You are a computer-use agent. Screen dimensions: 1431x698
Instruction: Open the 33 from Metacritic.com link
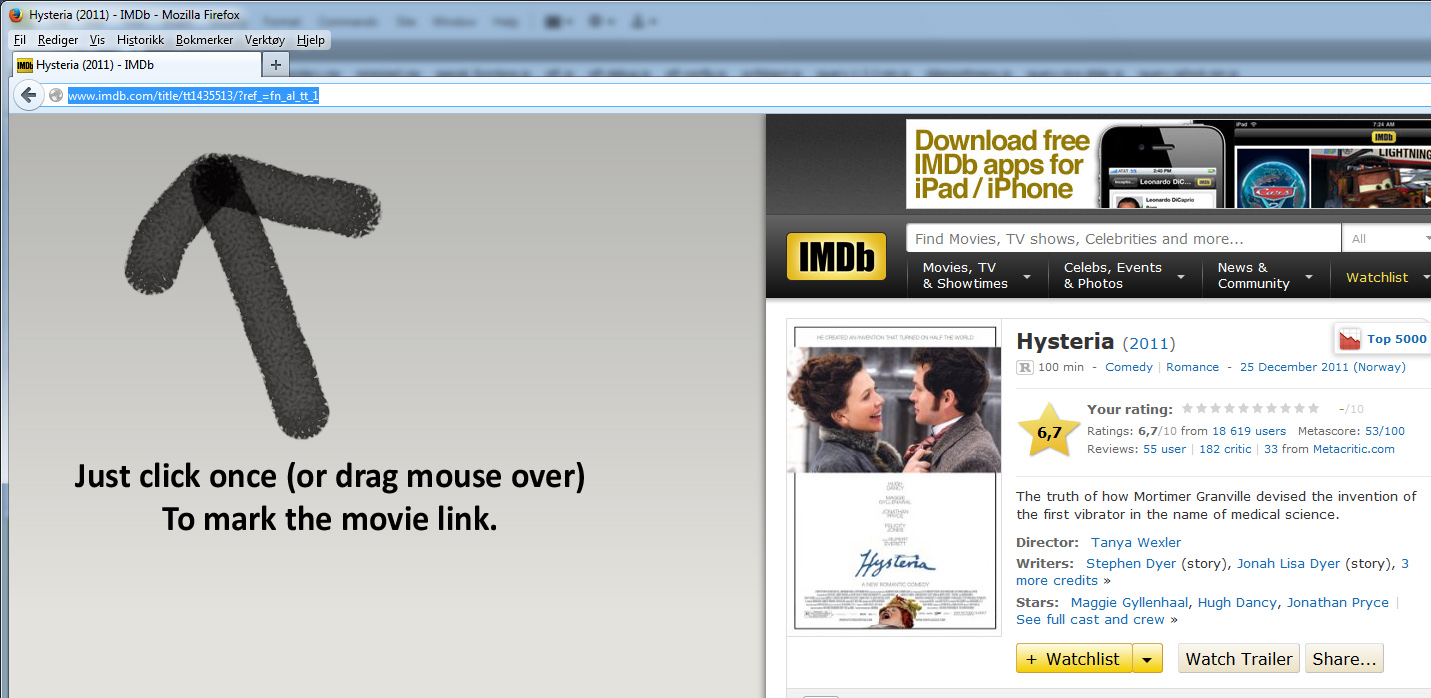1329,449
